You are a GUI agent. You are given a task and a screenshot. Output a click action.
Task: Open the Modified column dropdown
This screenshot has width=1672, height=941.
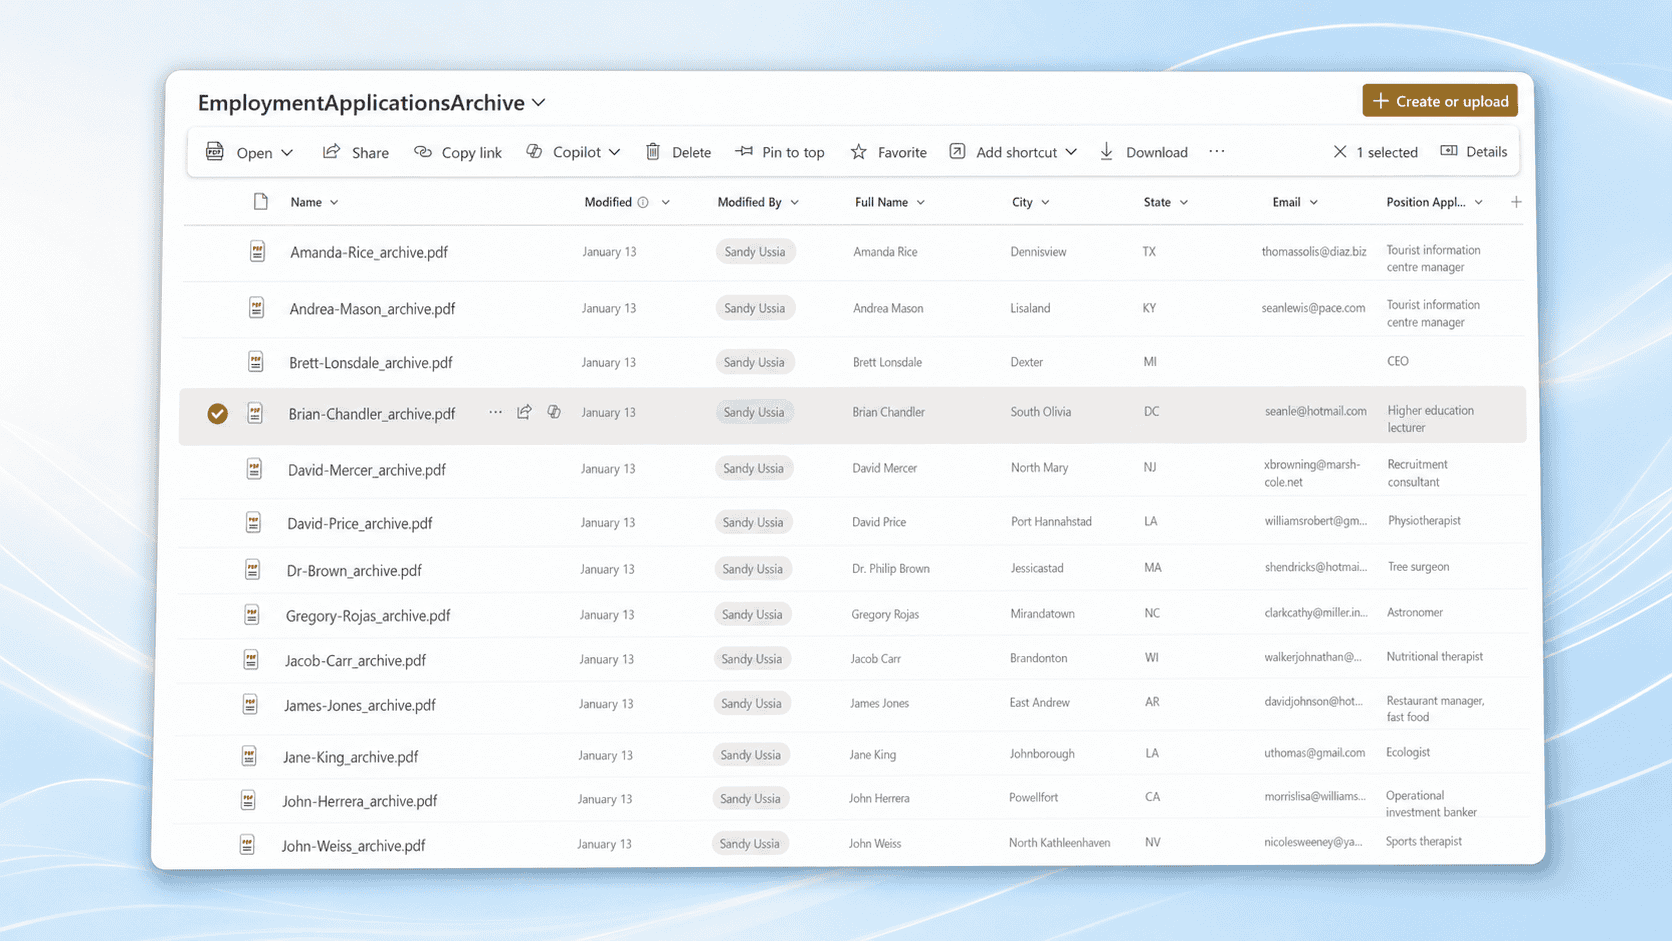pyautogui.click(x=666, y=202)
